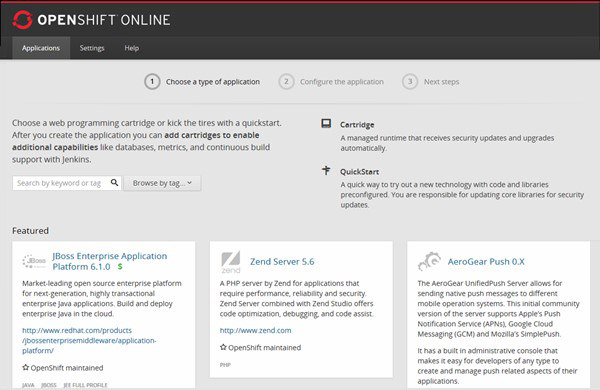Click the QuickStart heading

(359, 172)
